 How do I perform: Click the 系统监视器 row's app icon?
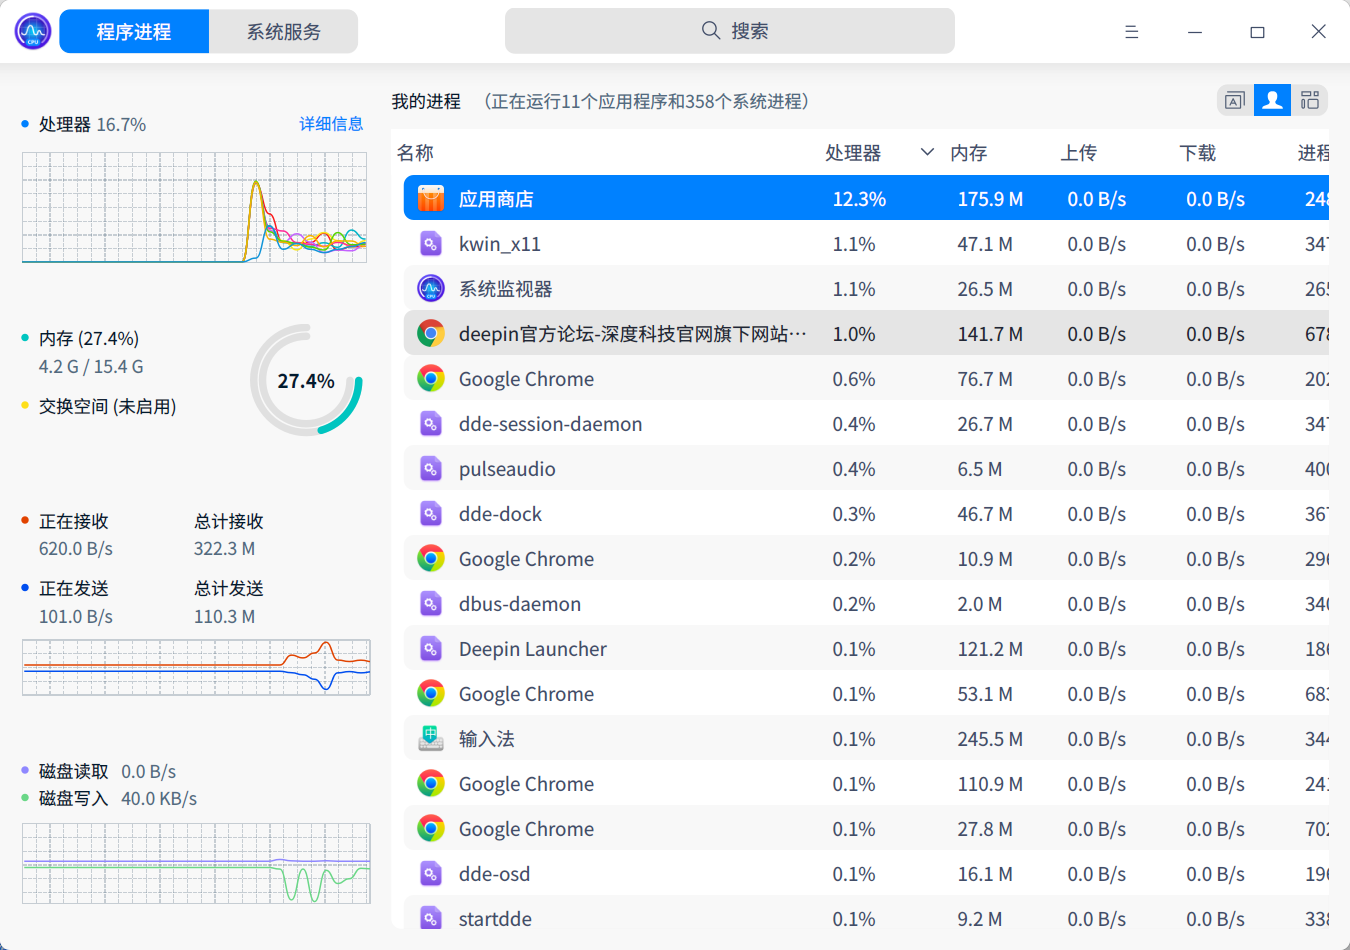(x=430, y=288)
